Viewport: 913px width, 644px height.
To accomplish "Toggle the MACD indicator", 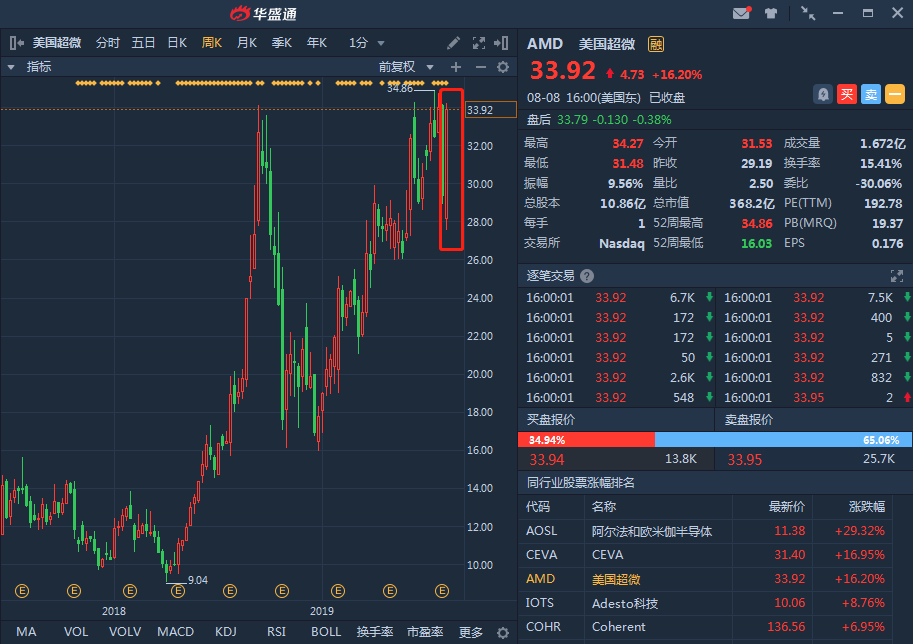I will click(175, 632).
